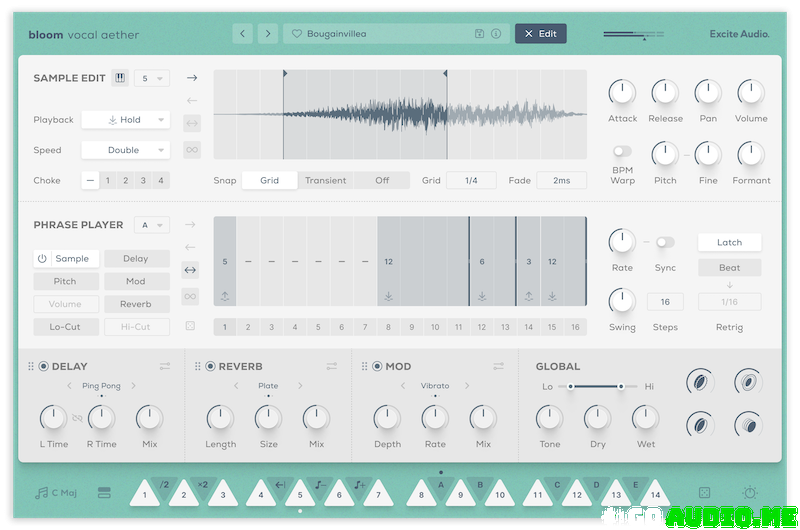The width and height of the screenshot is (800, 530).
Task: Click the layout icon beside C Maj
Action: pos(104,493)
